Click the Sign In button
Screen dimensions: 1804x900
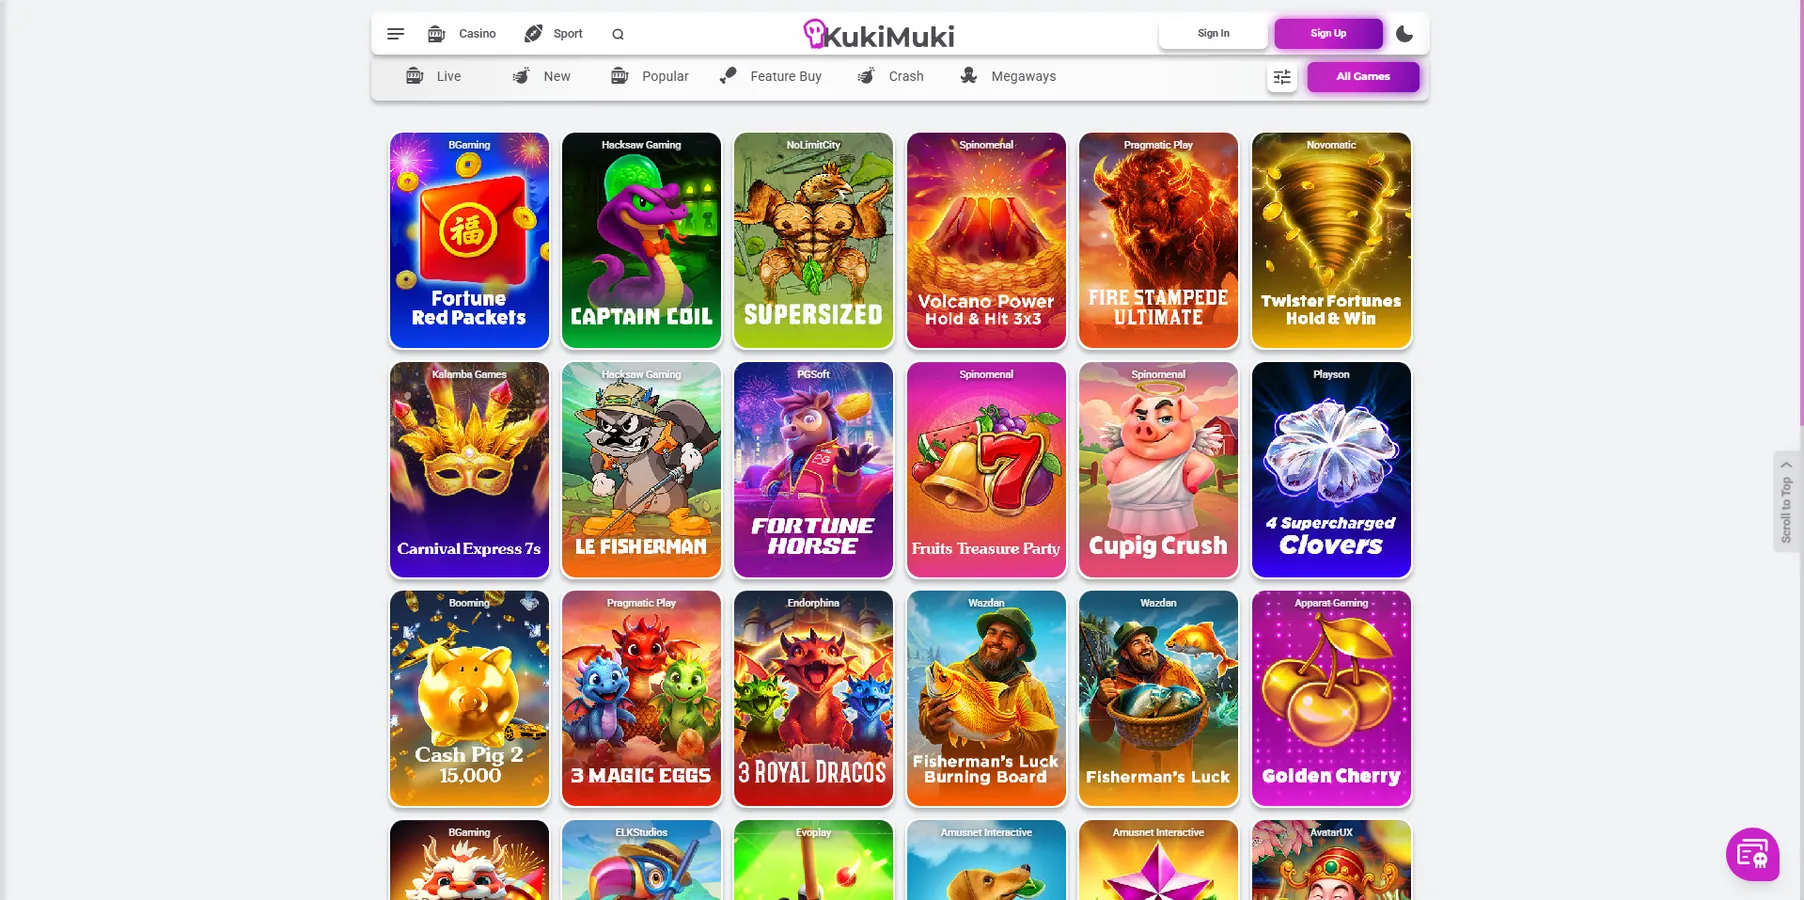click(x=1213, y=33)
